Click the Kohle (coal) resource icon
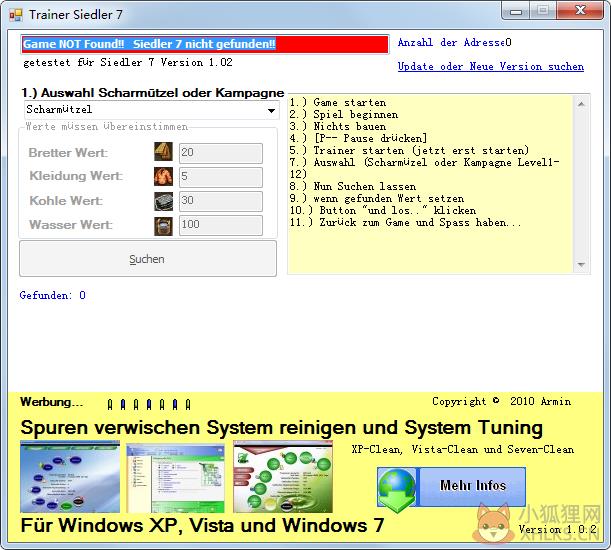Viewport: 611px width, 550px height. coord(163,202)
